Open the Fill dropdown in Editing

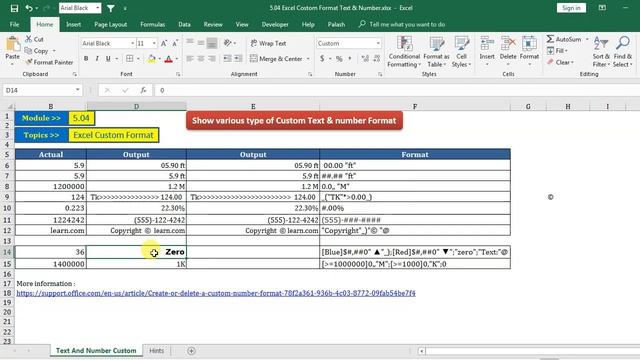(x=567, y=51)
